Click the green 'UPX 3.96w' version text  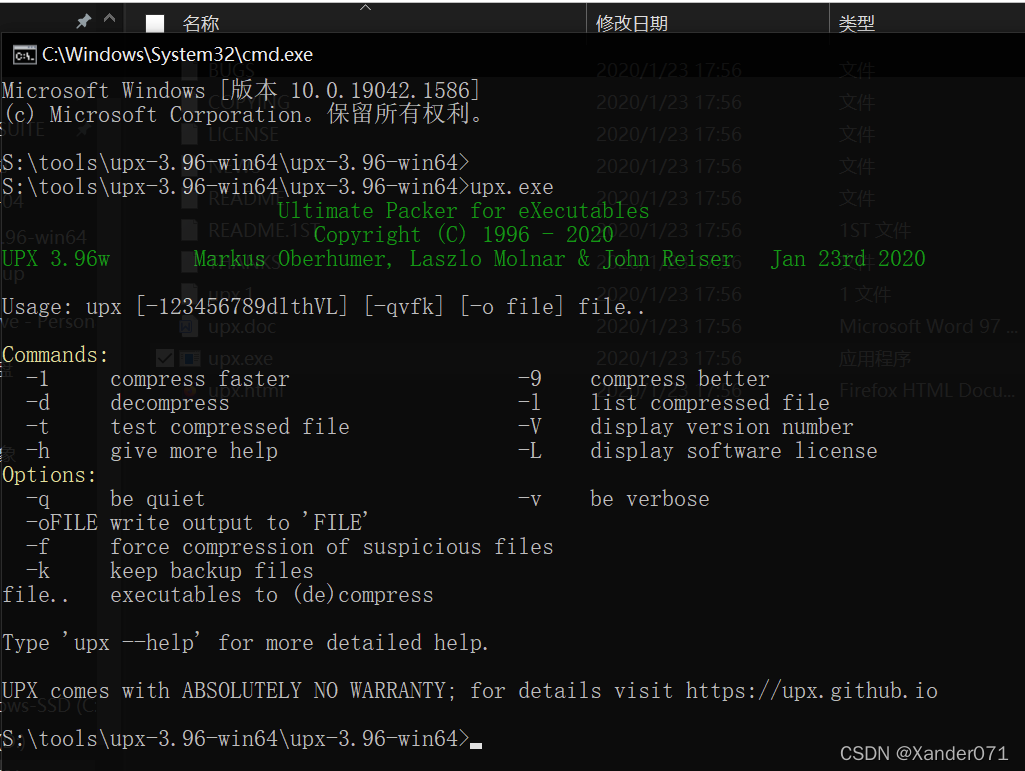tap(56, 259)
